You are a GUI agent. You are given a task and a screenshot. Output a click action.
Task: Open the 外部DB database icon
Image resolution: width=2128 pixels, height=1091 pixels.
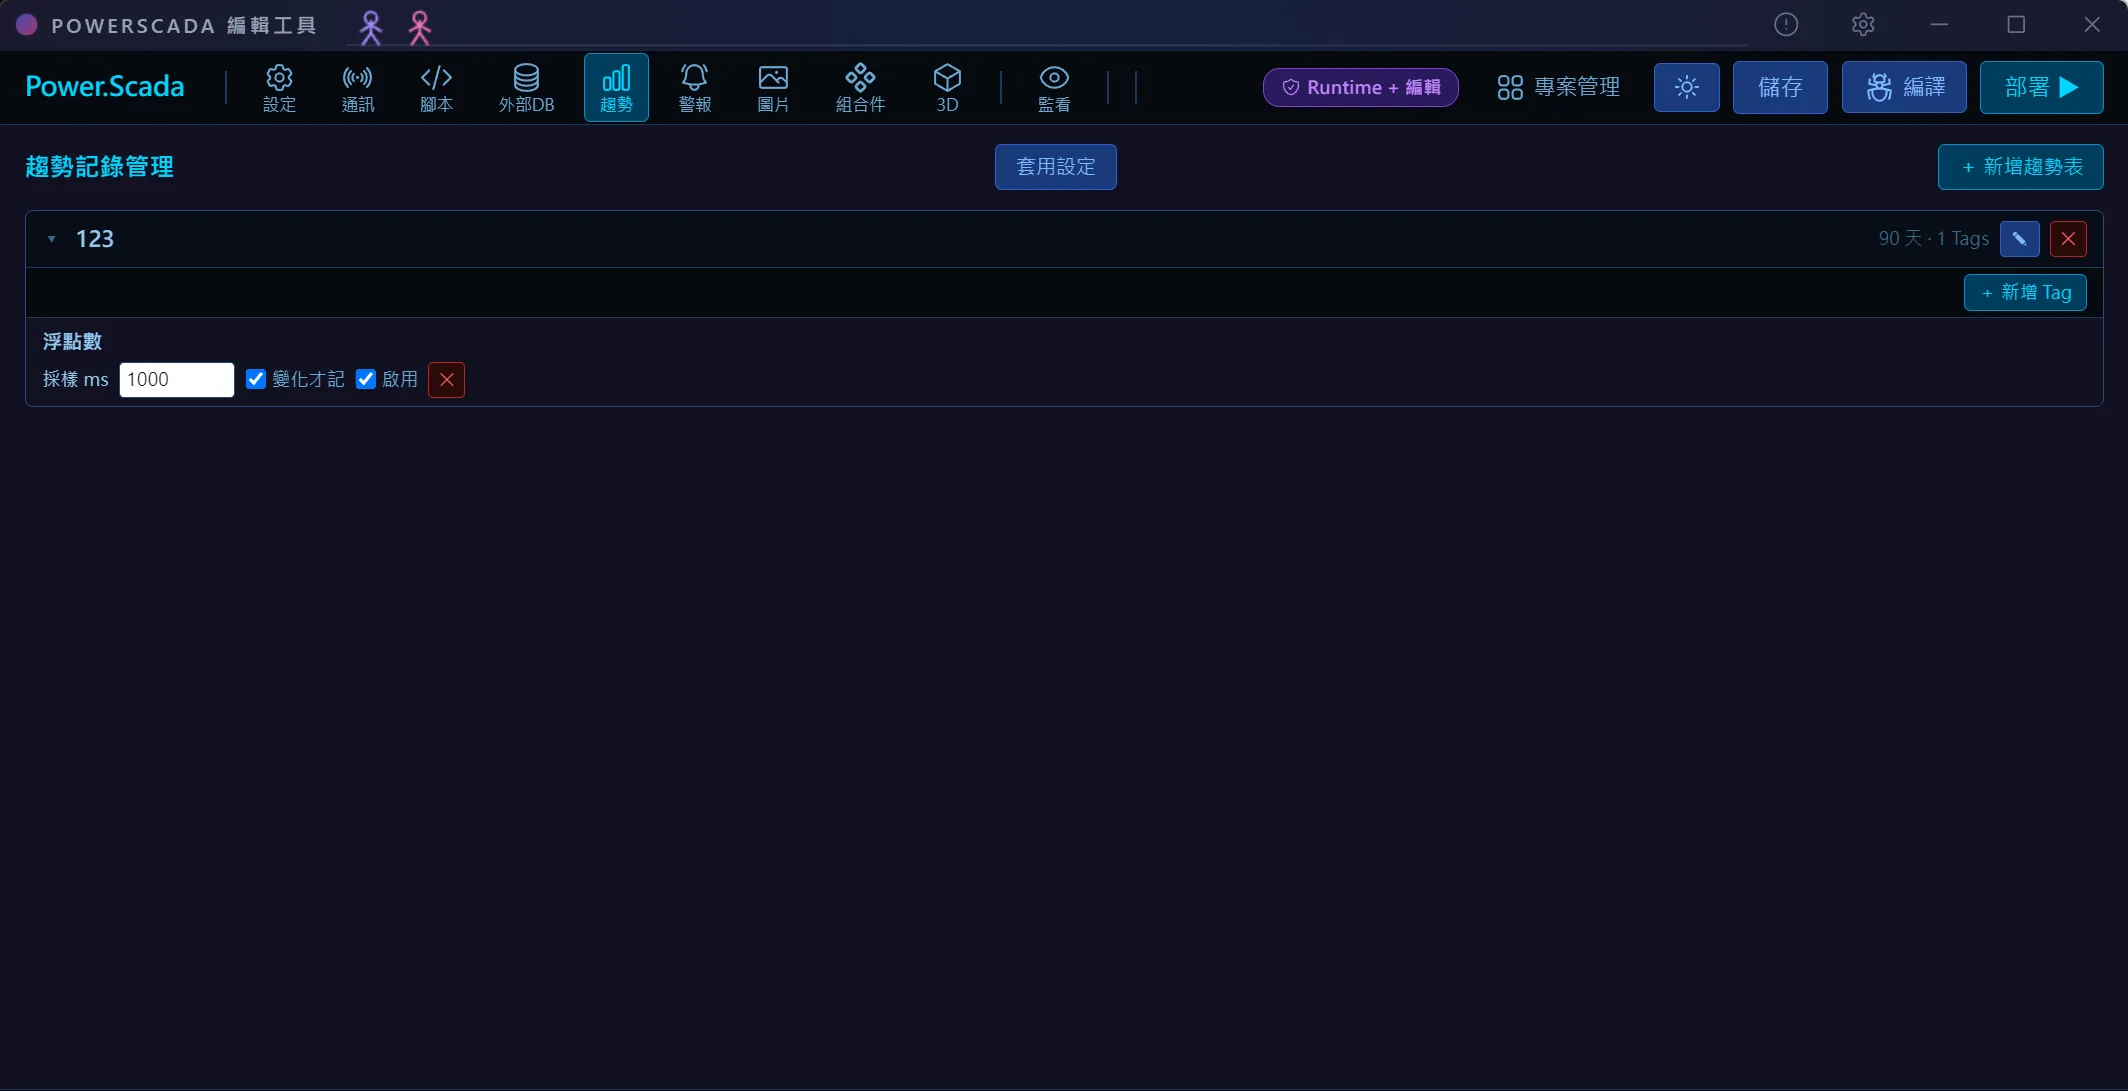[526, 87]
